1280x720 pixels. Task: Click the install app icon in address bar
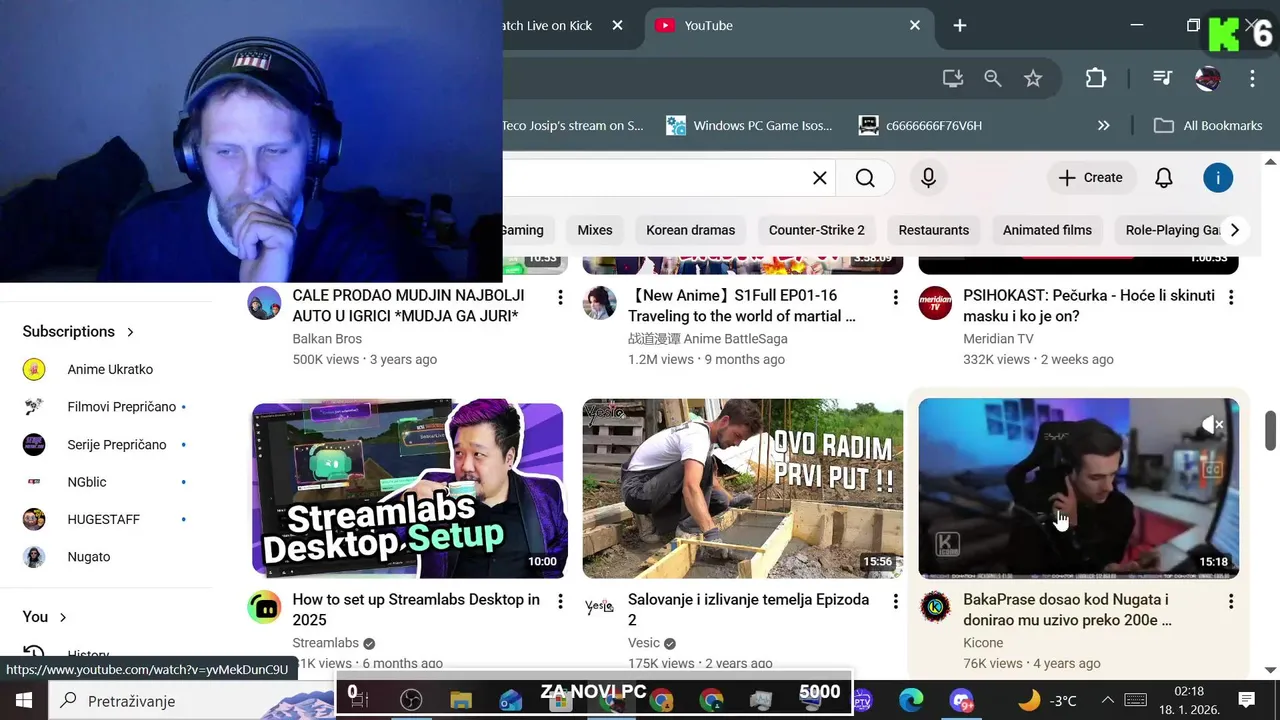tap(953, 78)
